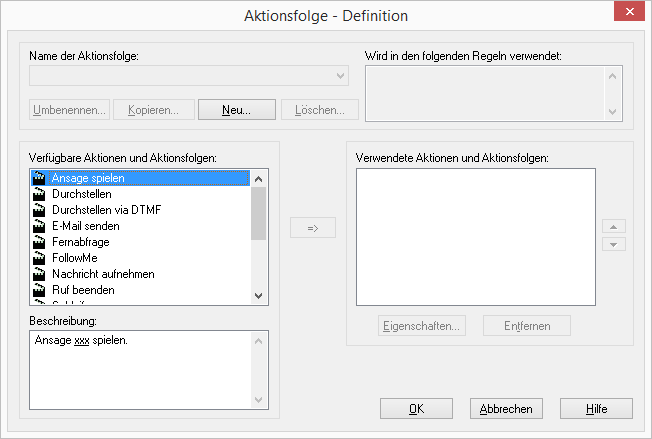Confirm the dialog with OK
Image resolution: width=652 pixels, height=439 pixels.
[x=416, y=408]
